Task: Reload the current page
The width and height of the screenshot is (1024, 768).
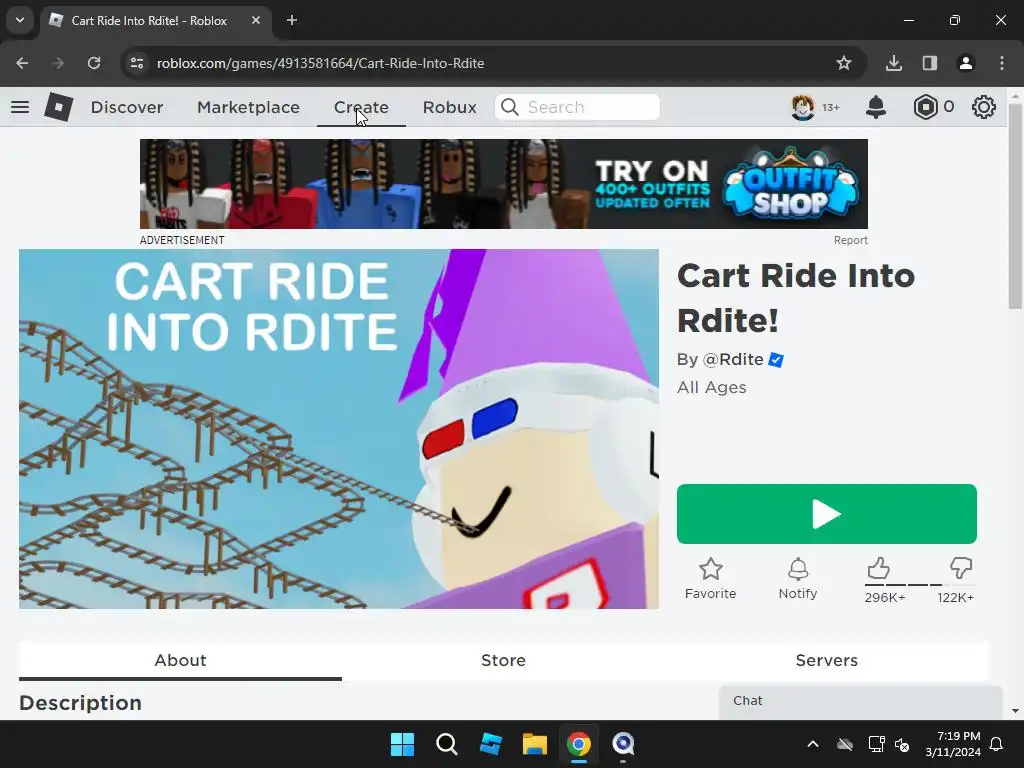Action: coord(94,63)
